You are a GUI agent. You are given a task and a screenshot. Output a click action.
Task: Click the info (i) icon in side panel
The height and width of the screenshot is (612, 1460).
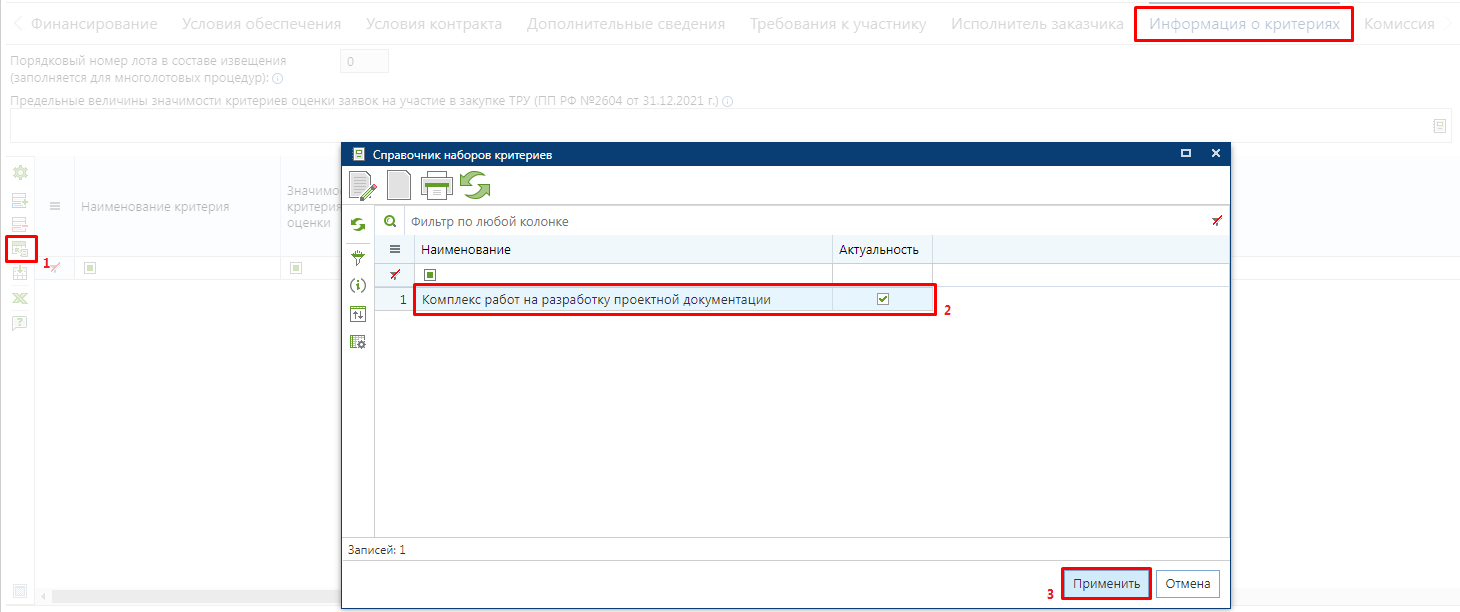pos(358,285)
